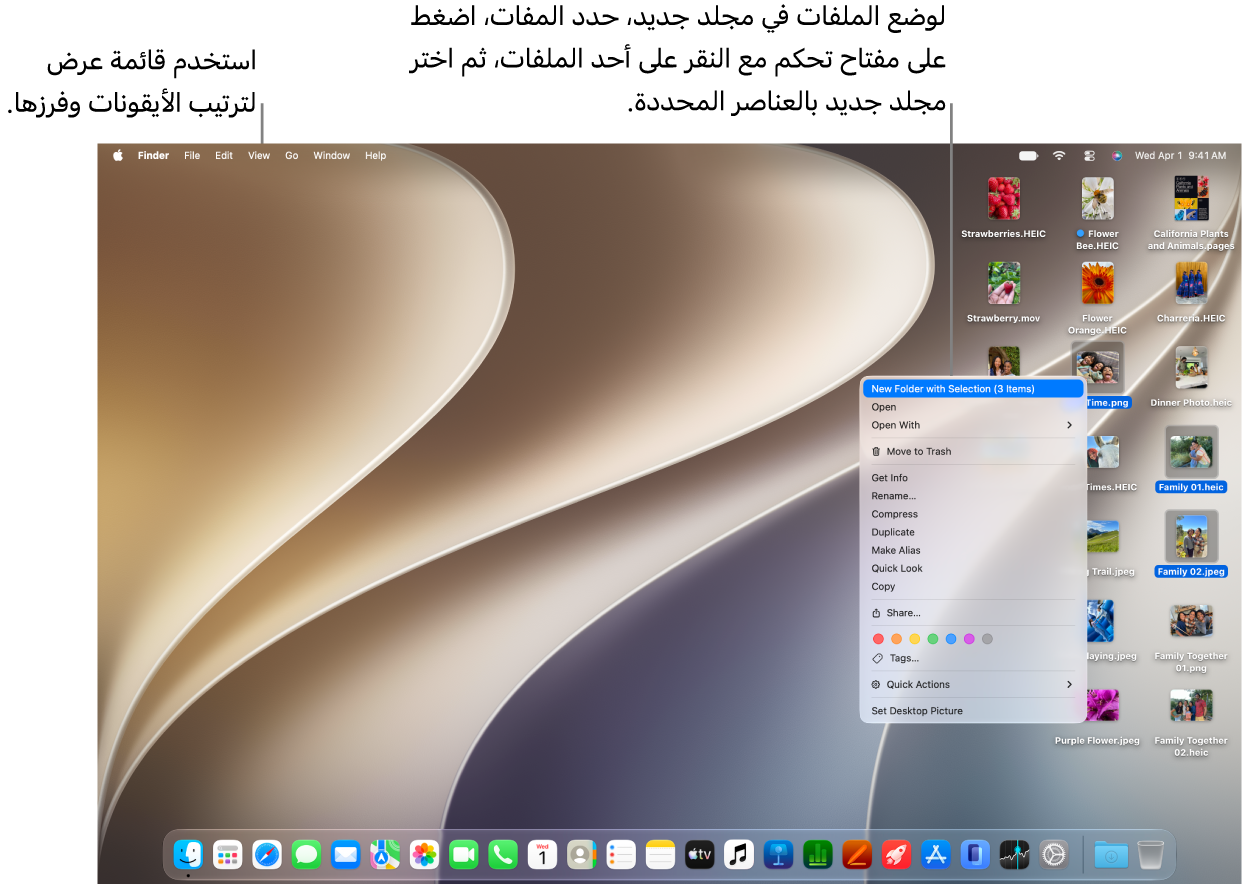This screenshot has width=1242, height=886.
Task: Open Numbers in the Dock
Action: pyautogui.click(x=817, y=854)
